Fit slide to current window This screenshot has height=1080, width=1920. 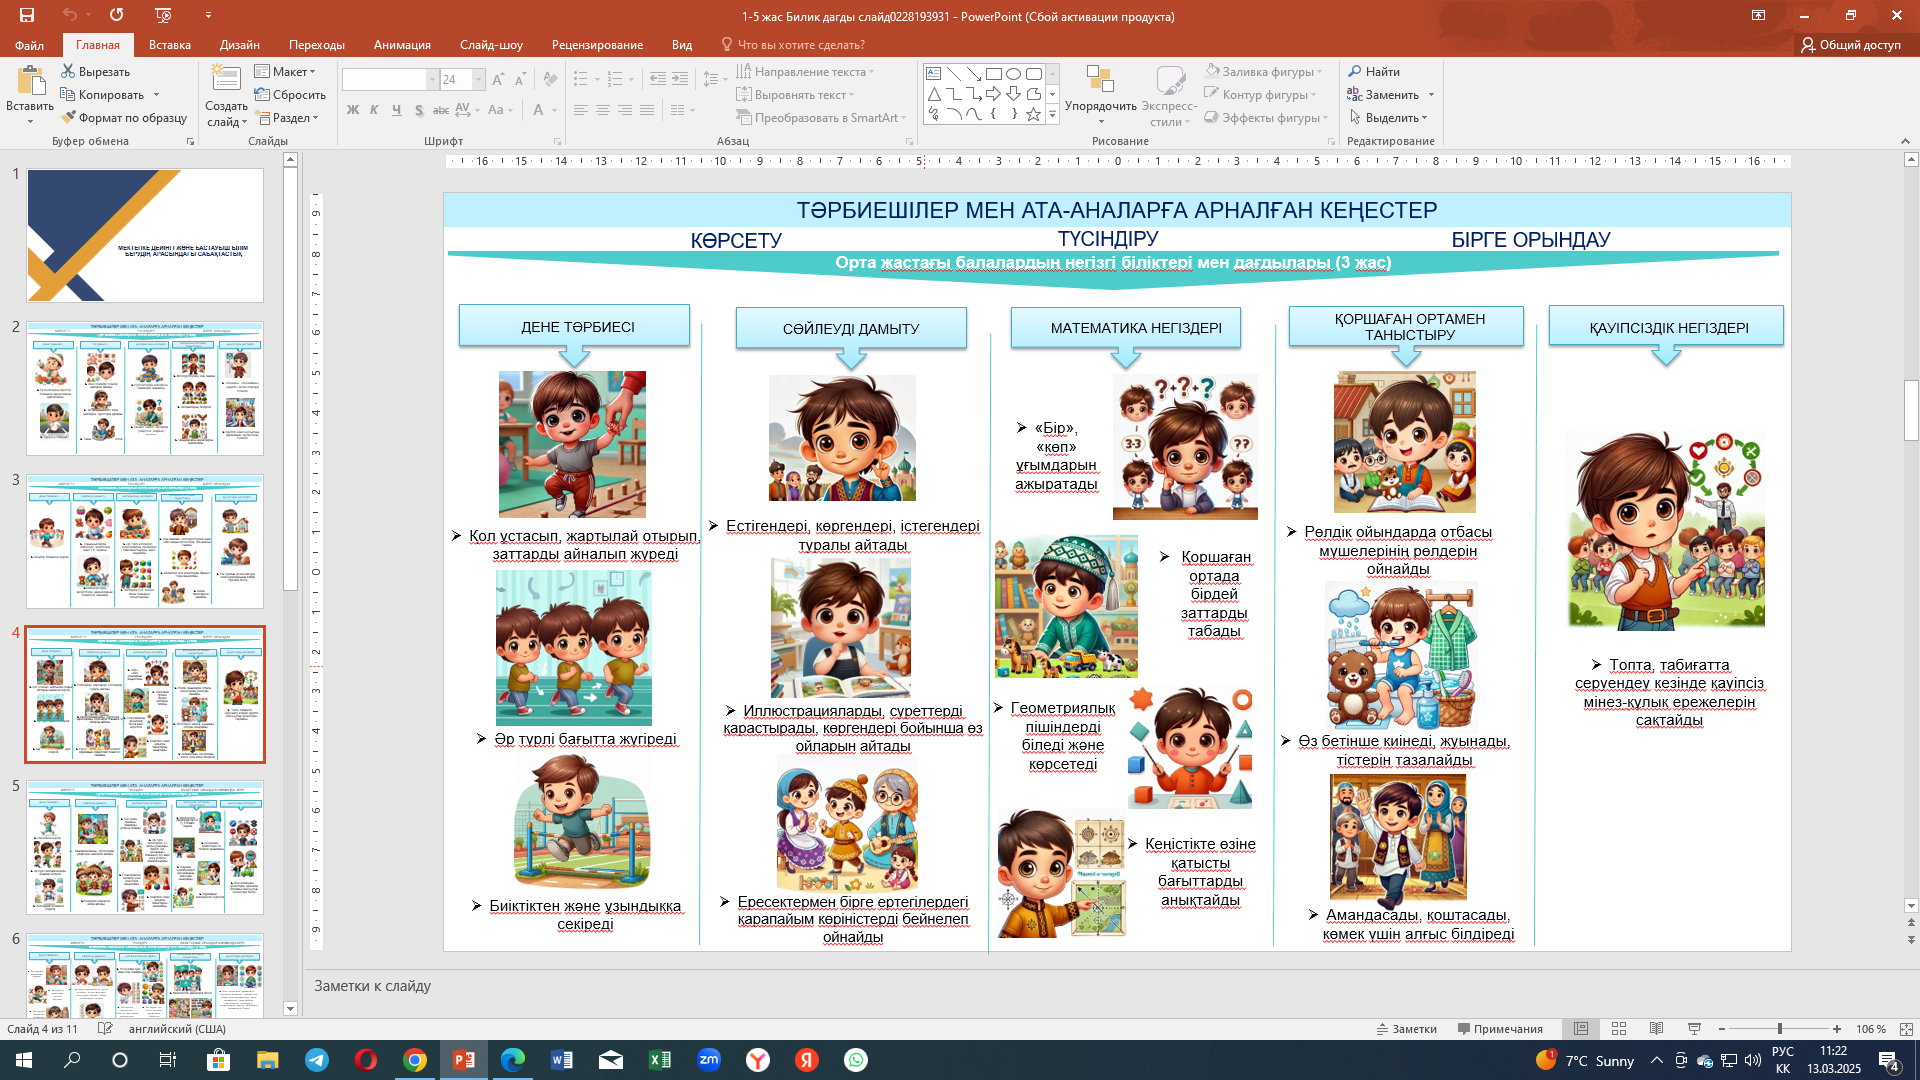coord(1906,1029)
